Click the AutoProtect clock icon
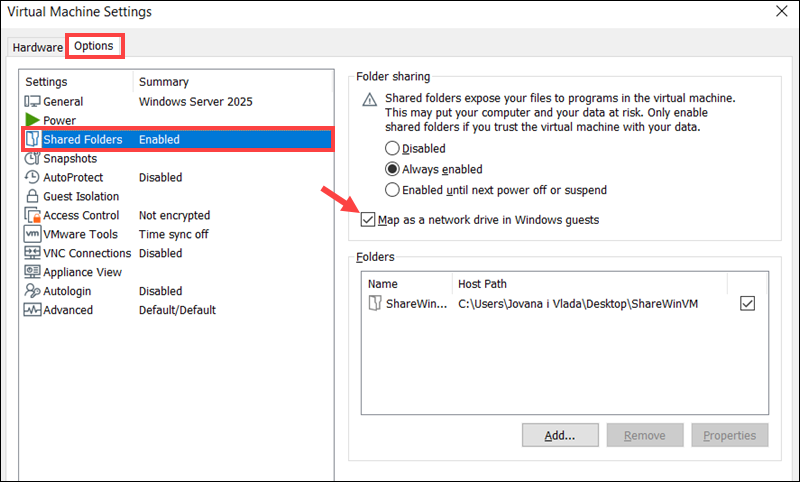The image size is (800, 482). click(32, 178)
